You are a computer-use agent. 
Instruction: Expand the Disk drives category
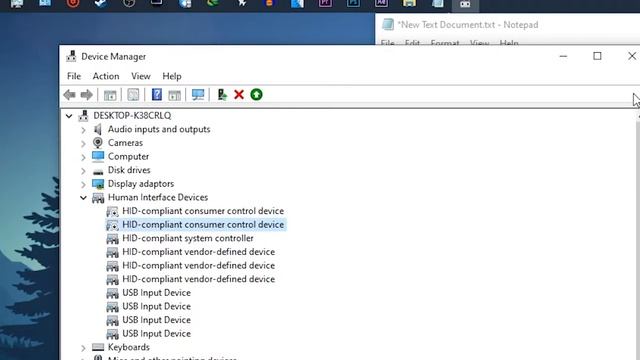pos(83,171)
